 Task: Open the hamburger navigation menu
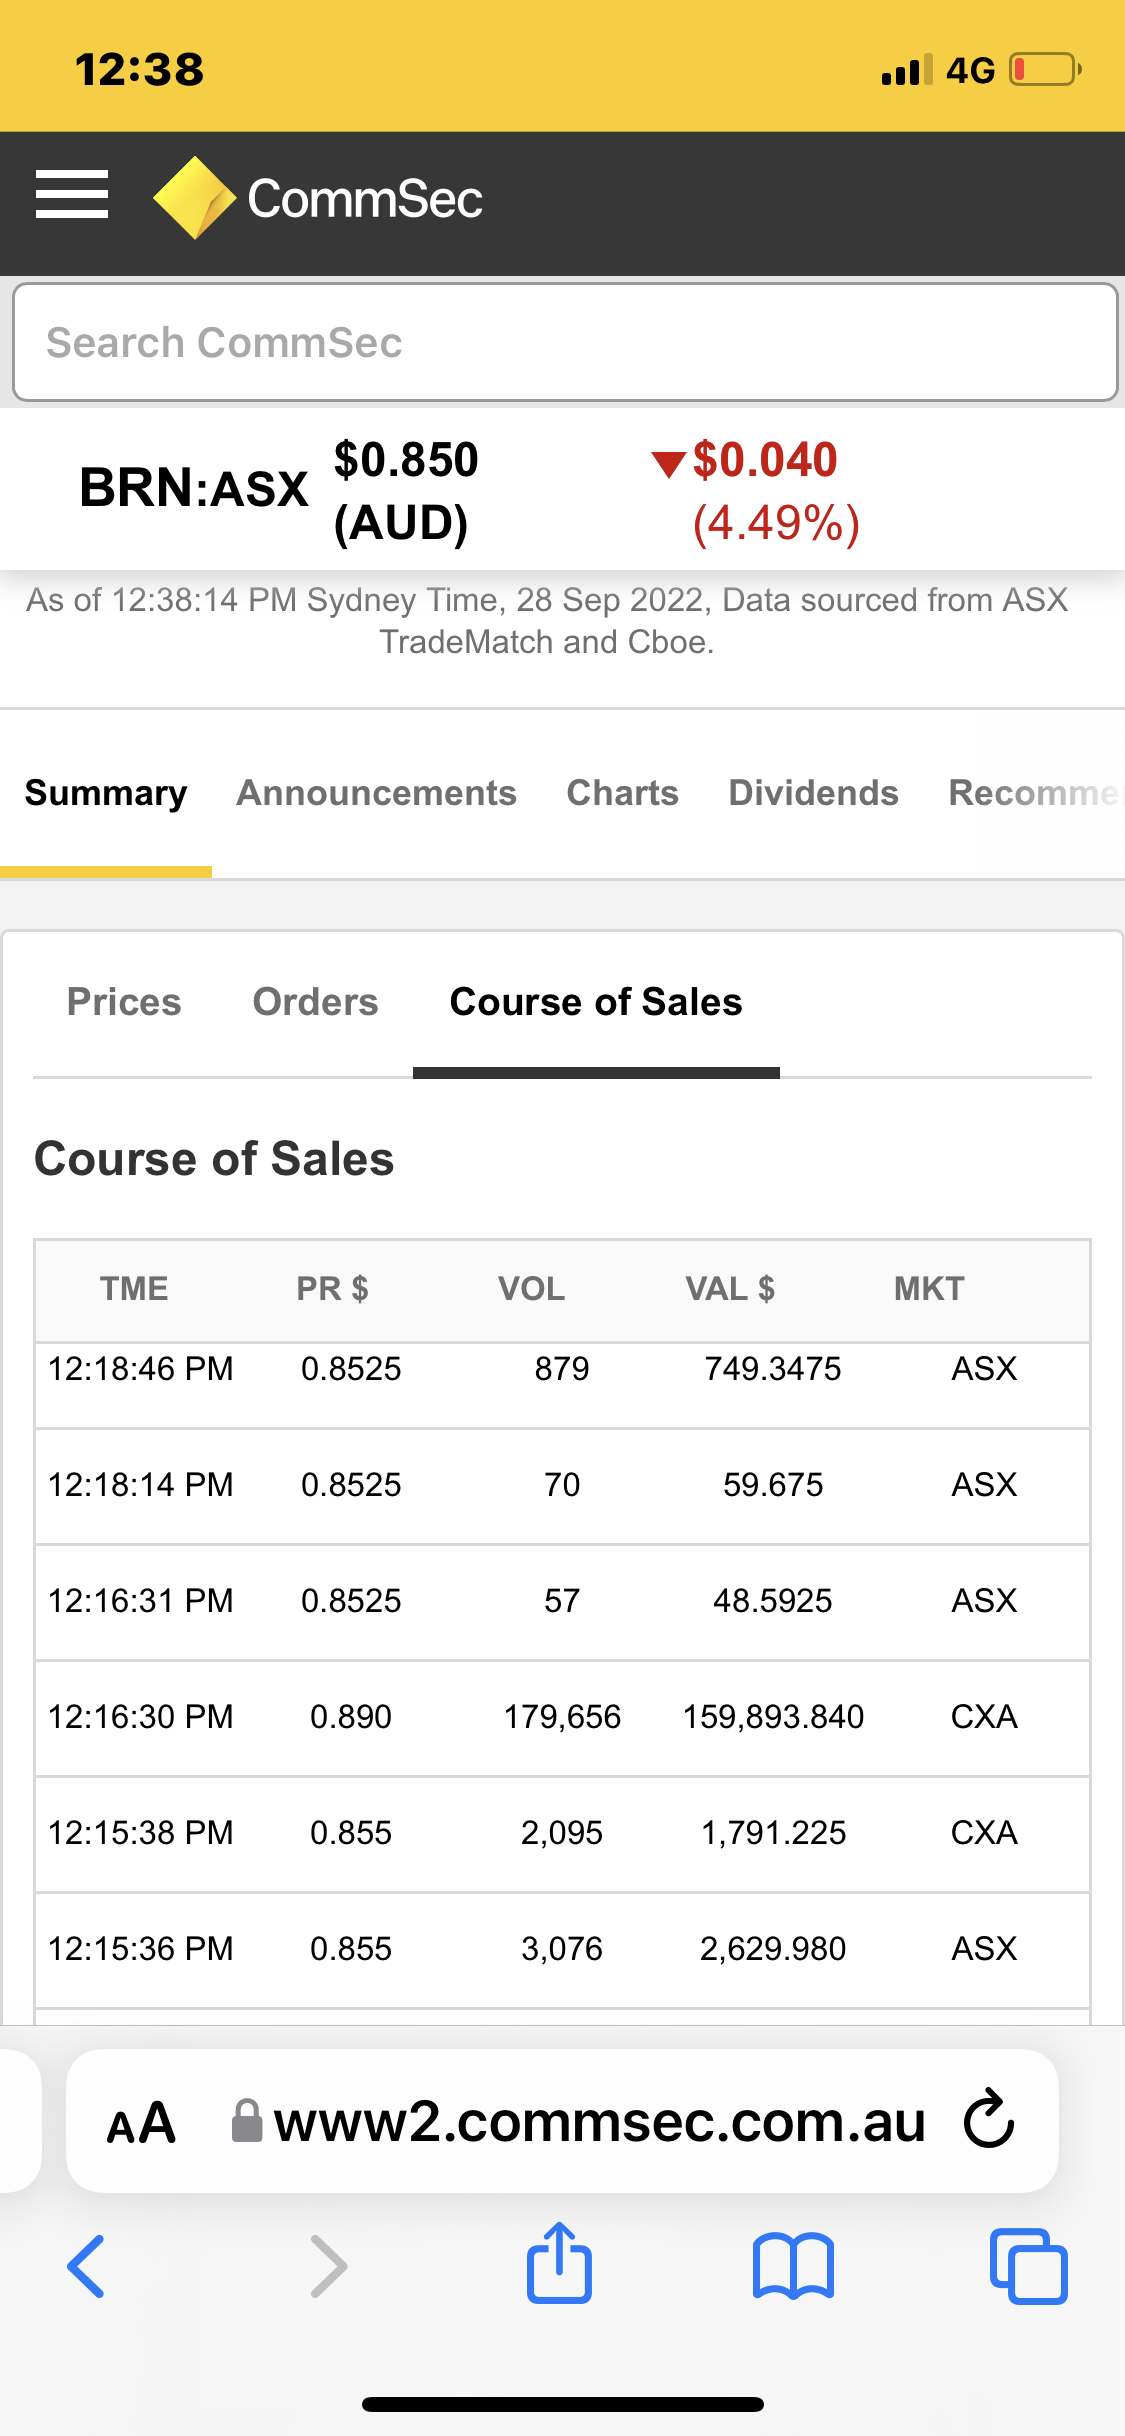point(72,194)
